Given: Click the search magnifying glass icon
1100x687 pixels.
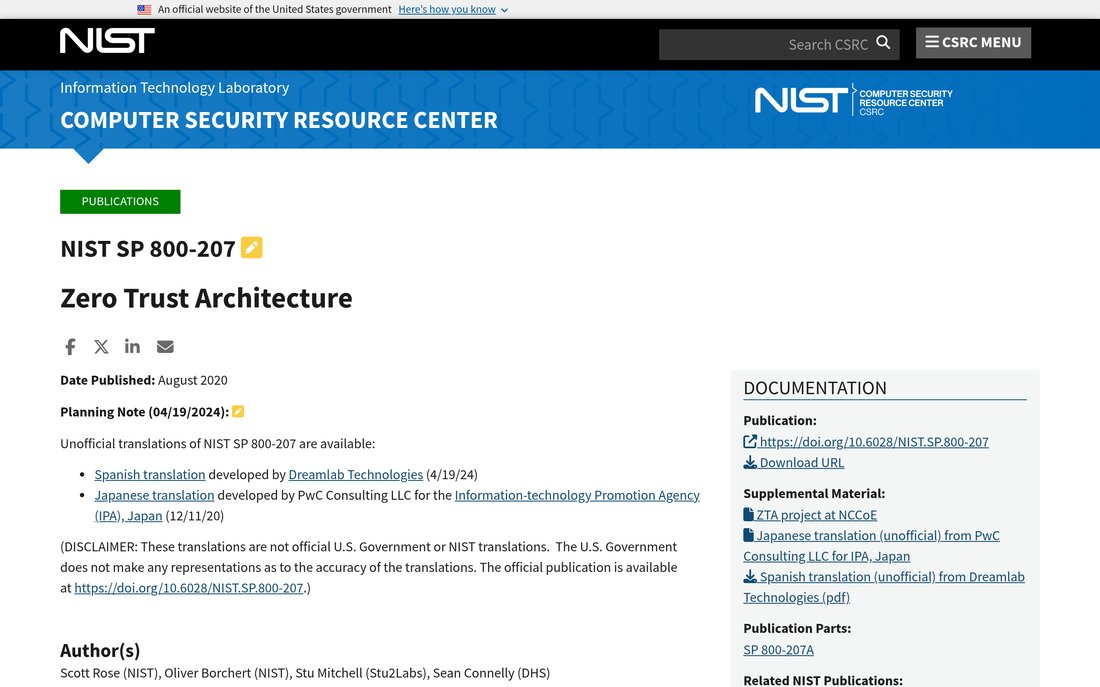Looking at the screenshot, I should click(x=883, y=43).
